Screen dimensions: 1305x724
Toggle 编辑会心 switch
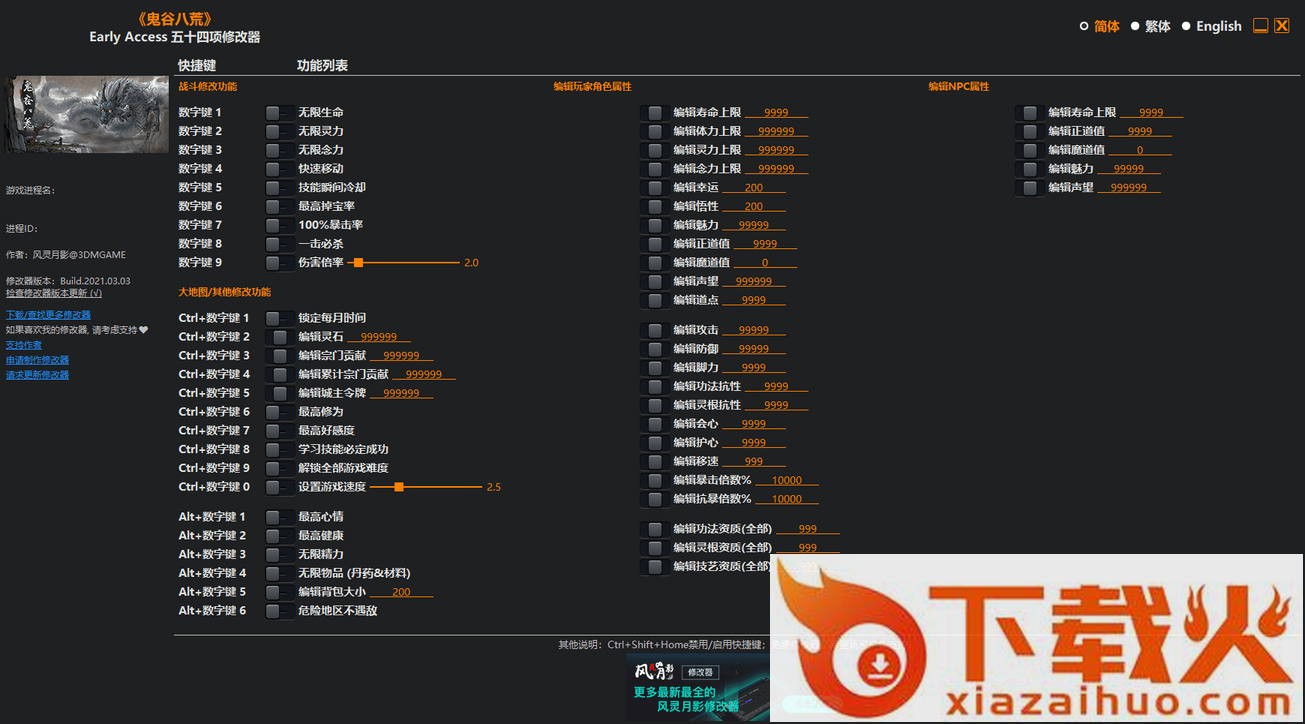[x=655, y=424]
